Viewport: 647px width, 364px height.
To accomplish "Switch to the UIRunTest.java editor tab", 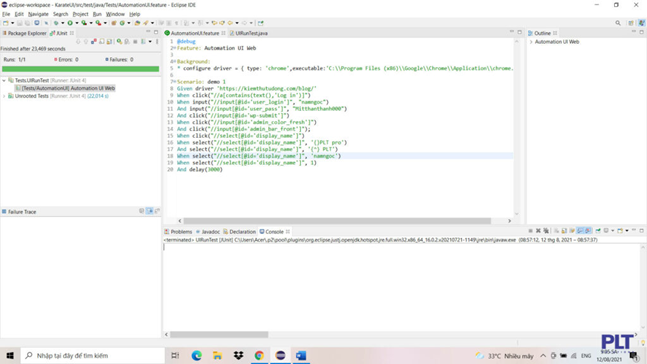I will (x=248, y=33).
